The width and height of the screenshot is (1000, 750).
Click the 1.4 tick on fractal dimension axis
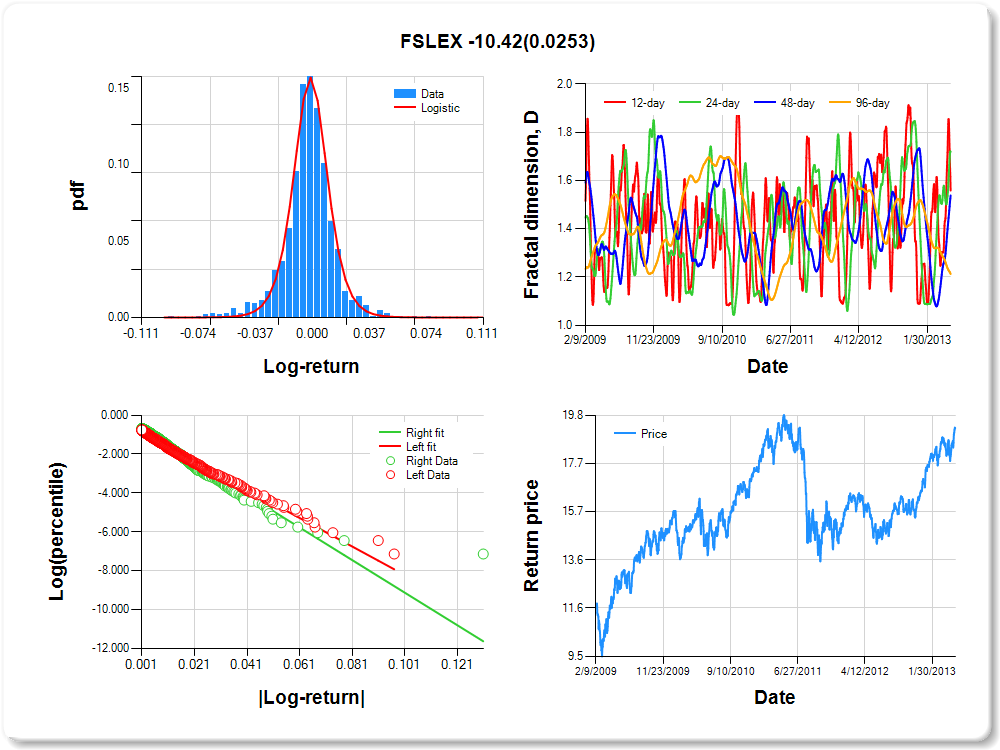(x=564, y=228)
